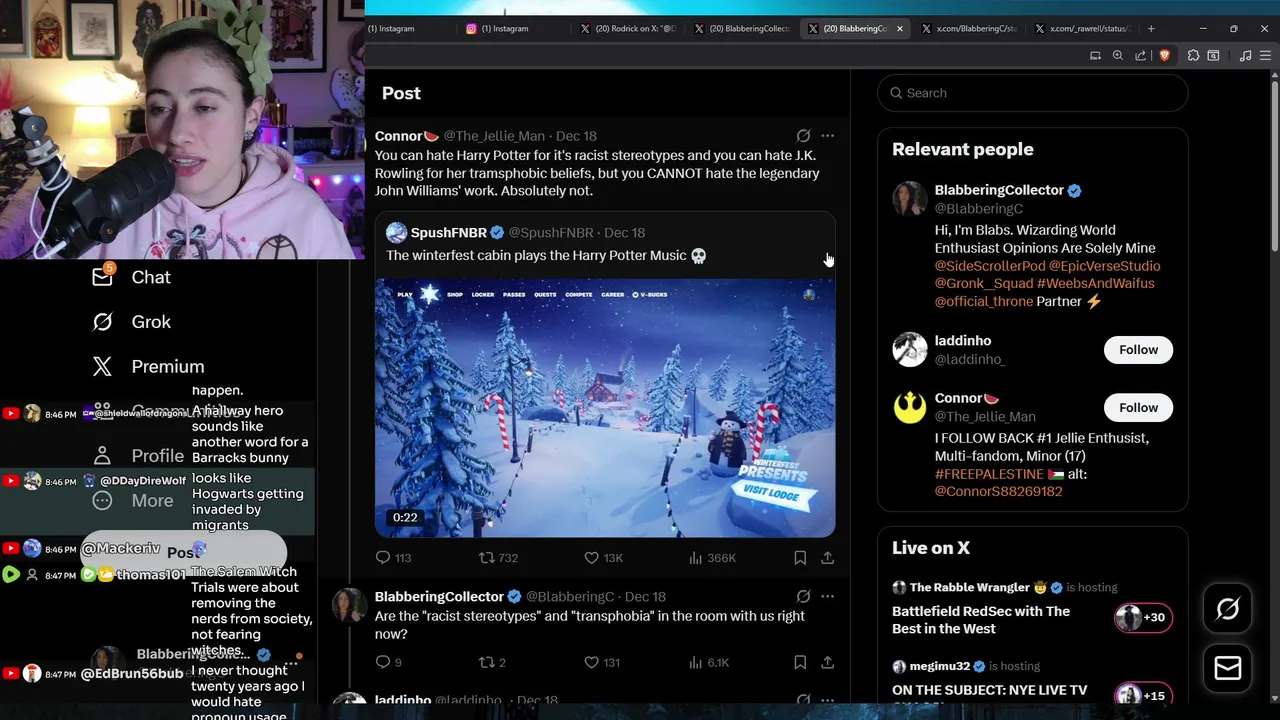Viewport: 1280px width, 720px height.
Task: Open the #WeebsAndWaifus hashtag link
Action: click(1095, 283)
